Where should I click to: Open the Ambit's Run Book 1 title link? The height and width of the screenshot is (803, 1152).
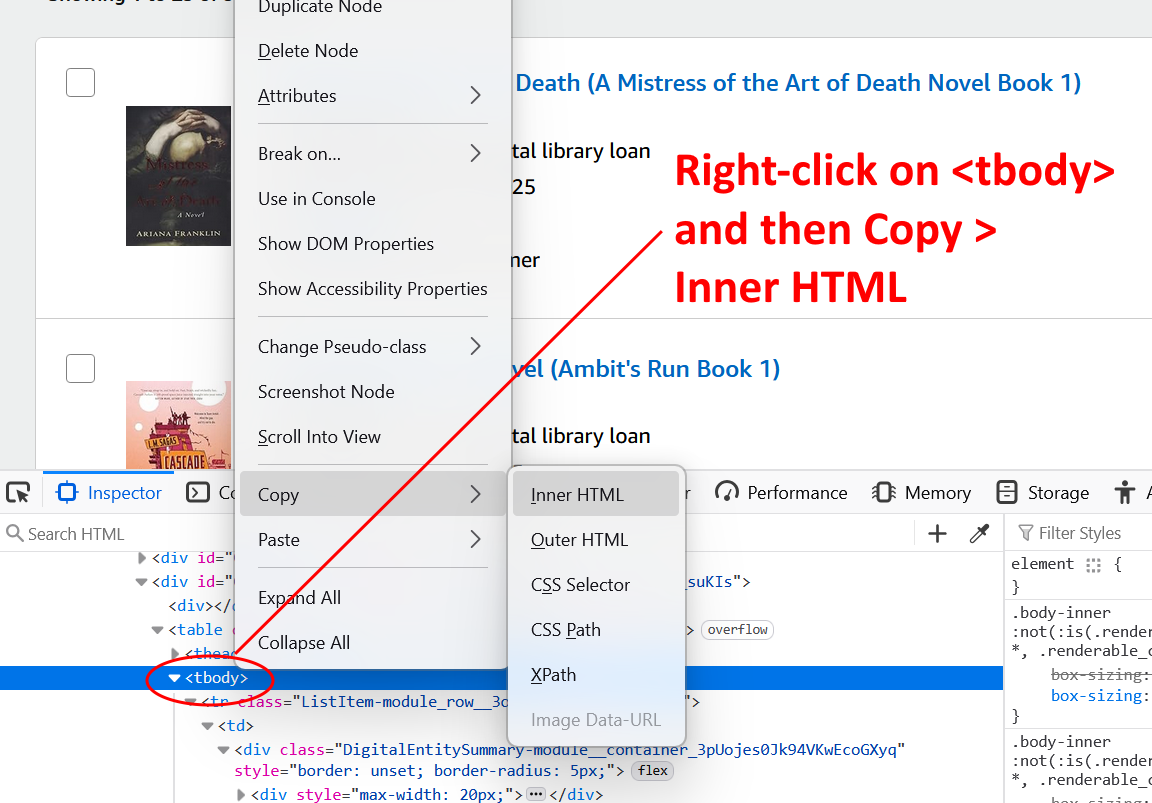point(646,369)
